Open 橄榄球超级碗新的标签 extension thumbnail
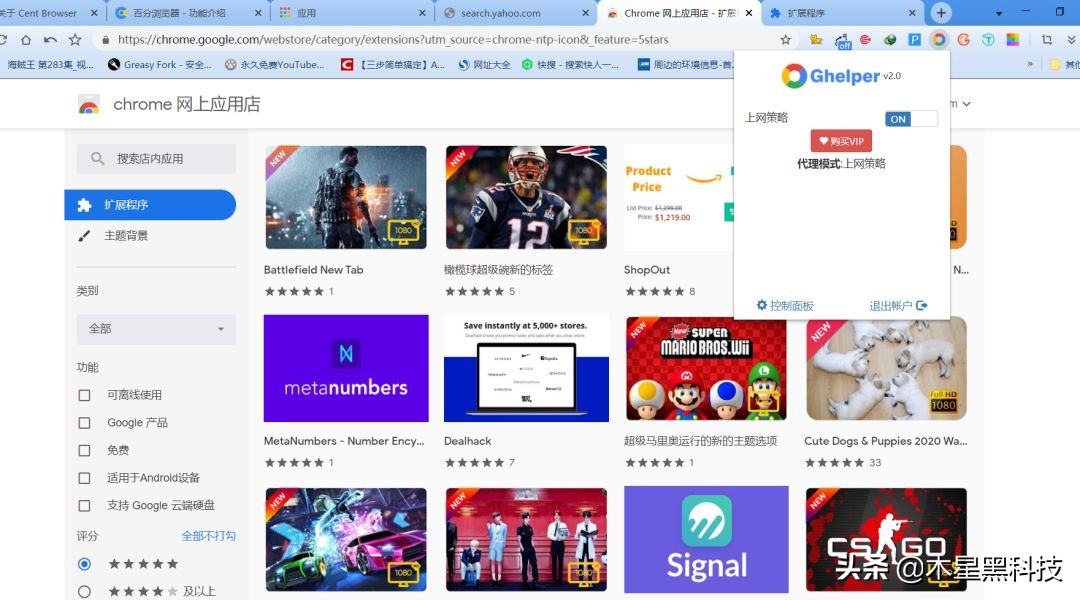The image size is (1080, 600). click(x=526, y=197)
